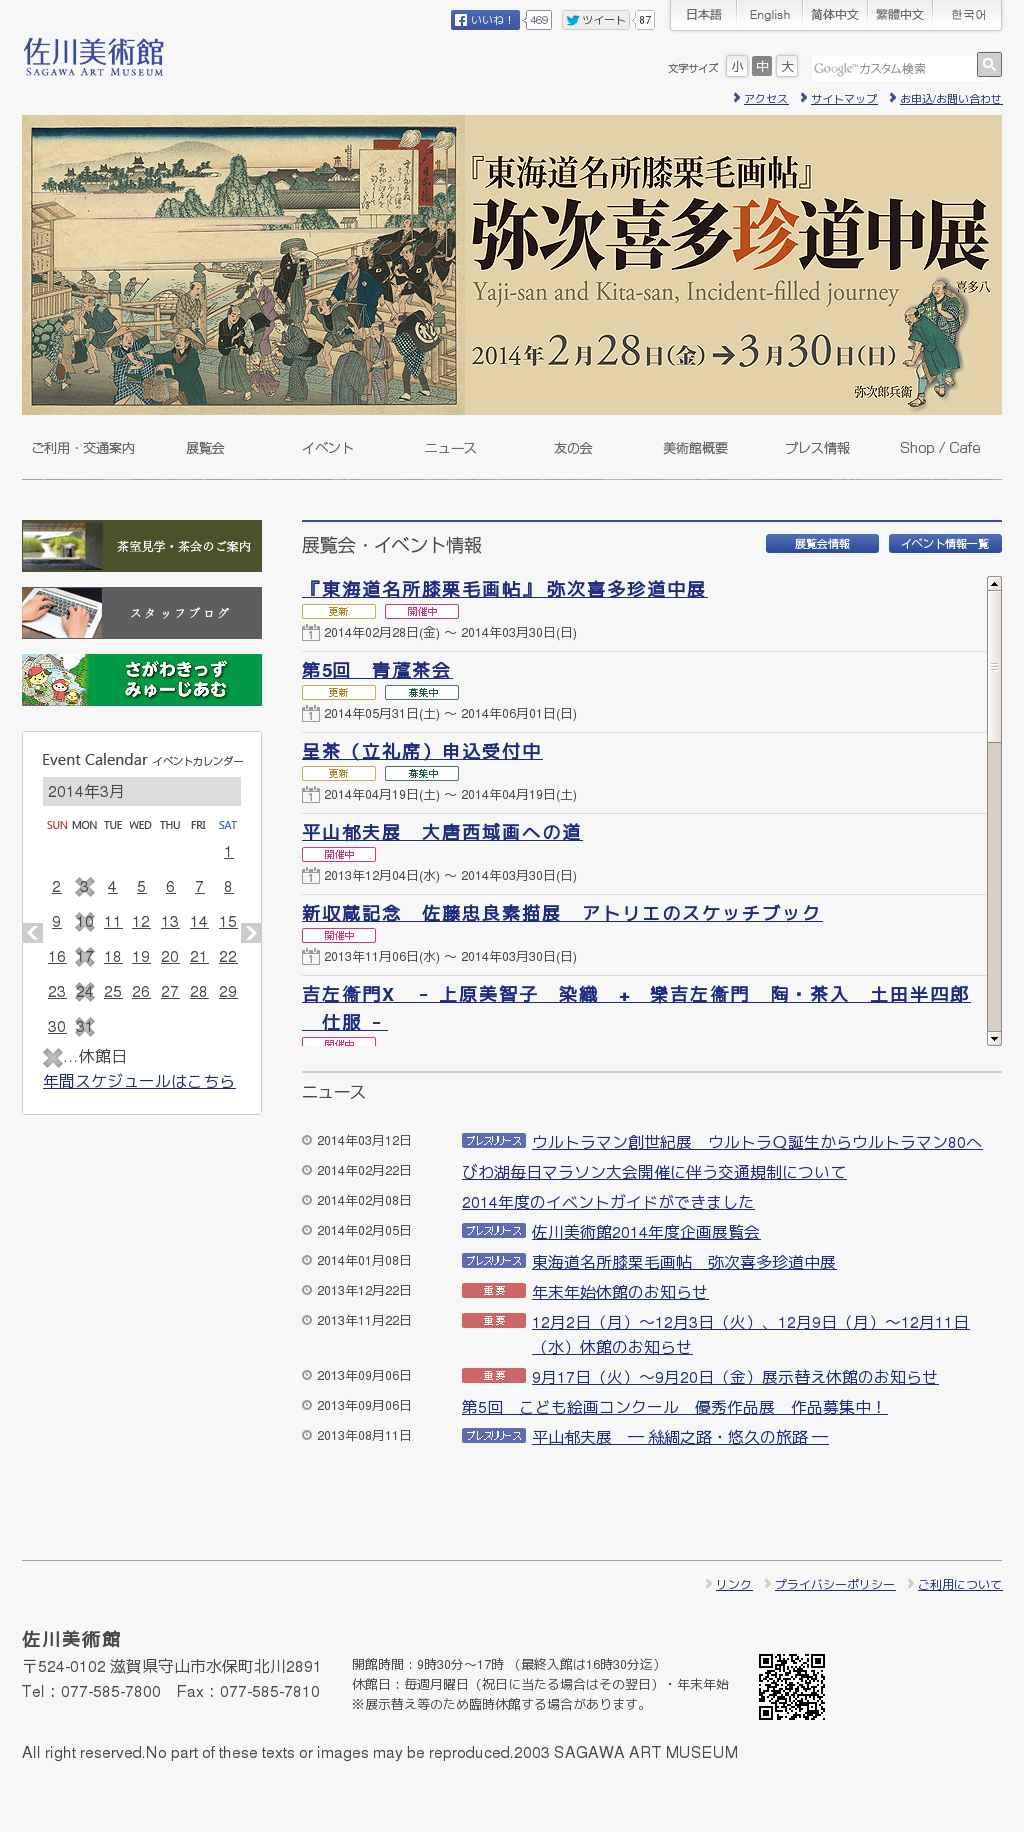This screenshot has height=1832, width=1024.
Task: Click the search magnifier icon button
Action: [x=989, y=65]
